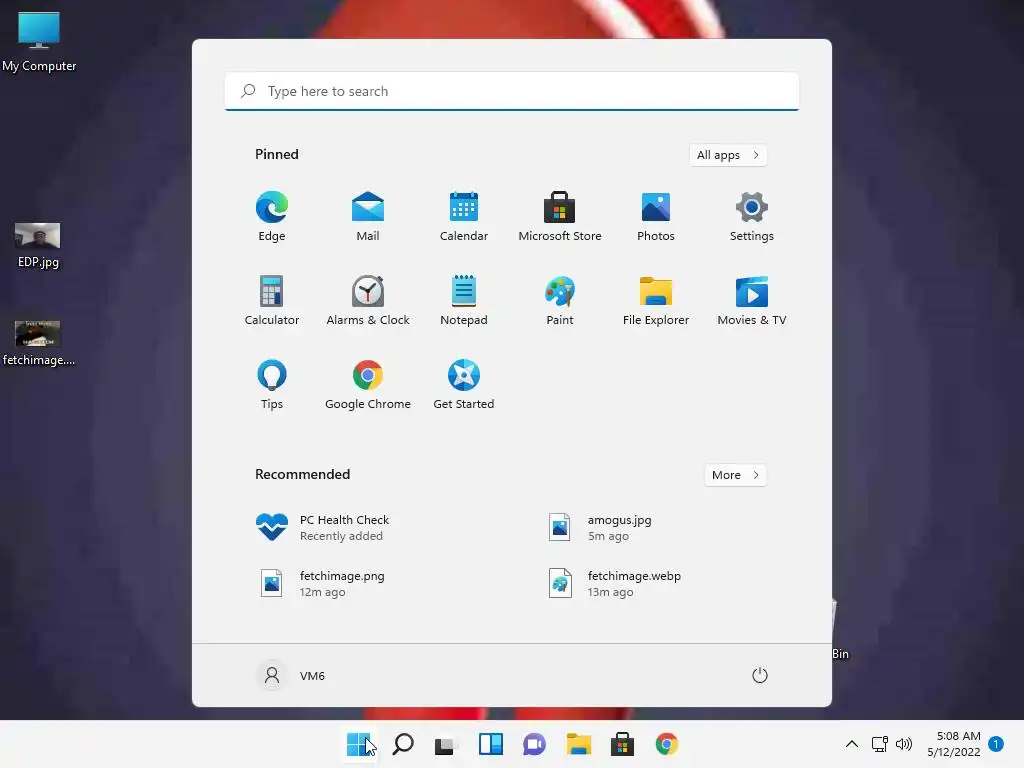Screen dimensions: 1024x768
Task: Select My Computer desktop icon
Action: [39, 42]
